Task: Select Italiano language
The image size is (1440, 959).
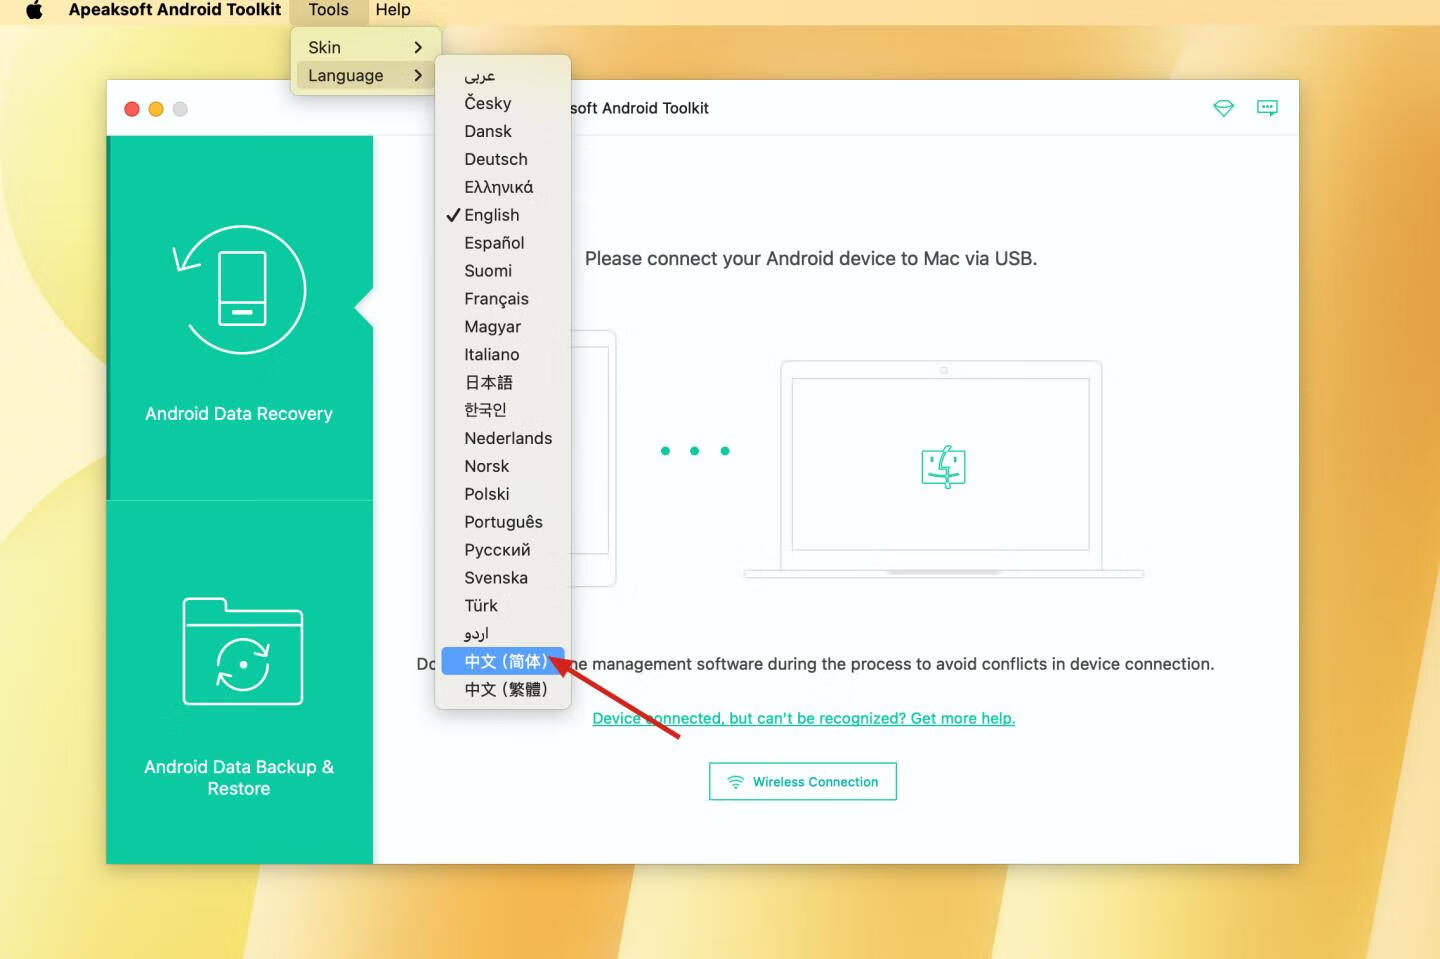Action: [503, 355]
